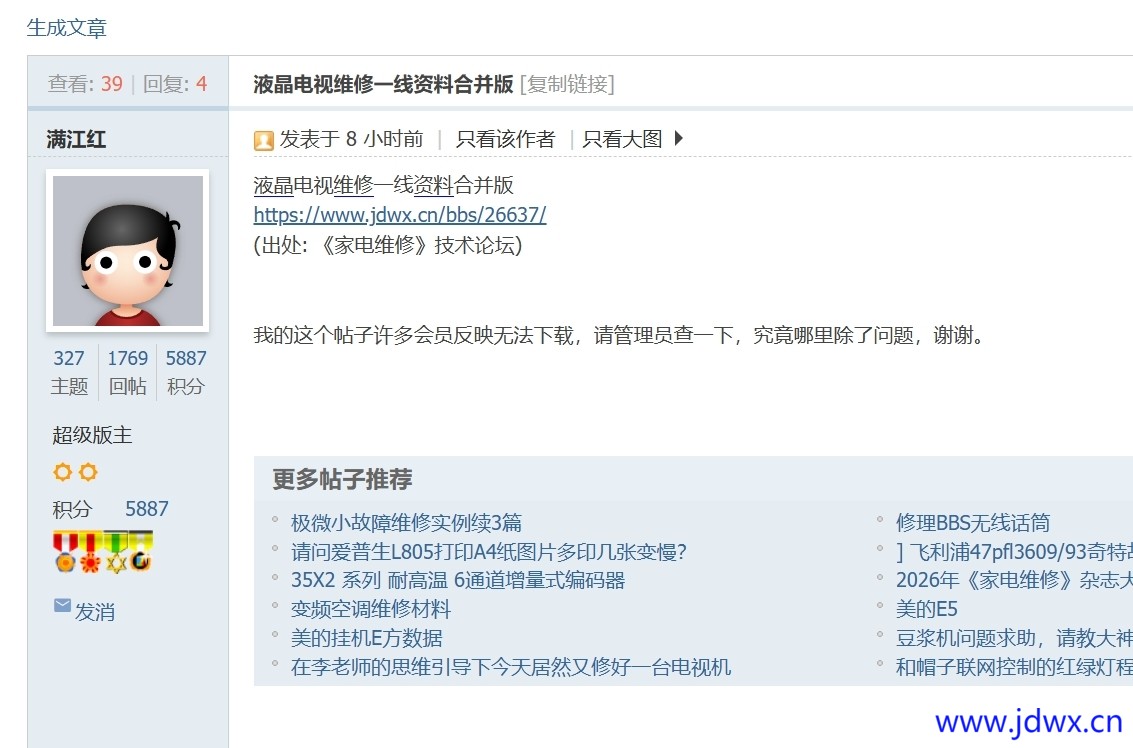This screenshot has width=1133, height=748.
Task: Click the post author icon beside 发表于
Action: click(264, 140)
